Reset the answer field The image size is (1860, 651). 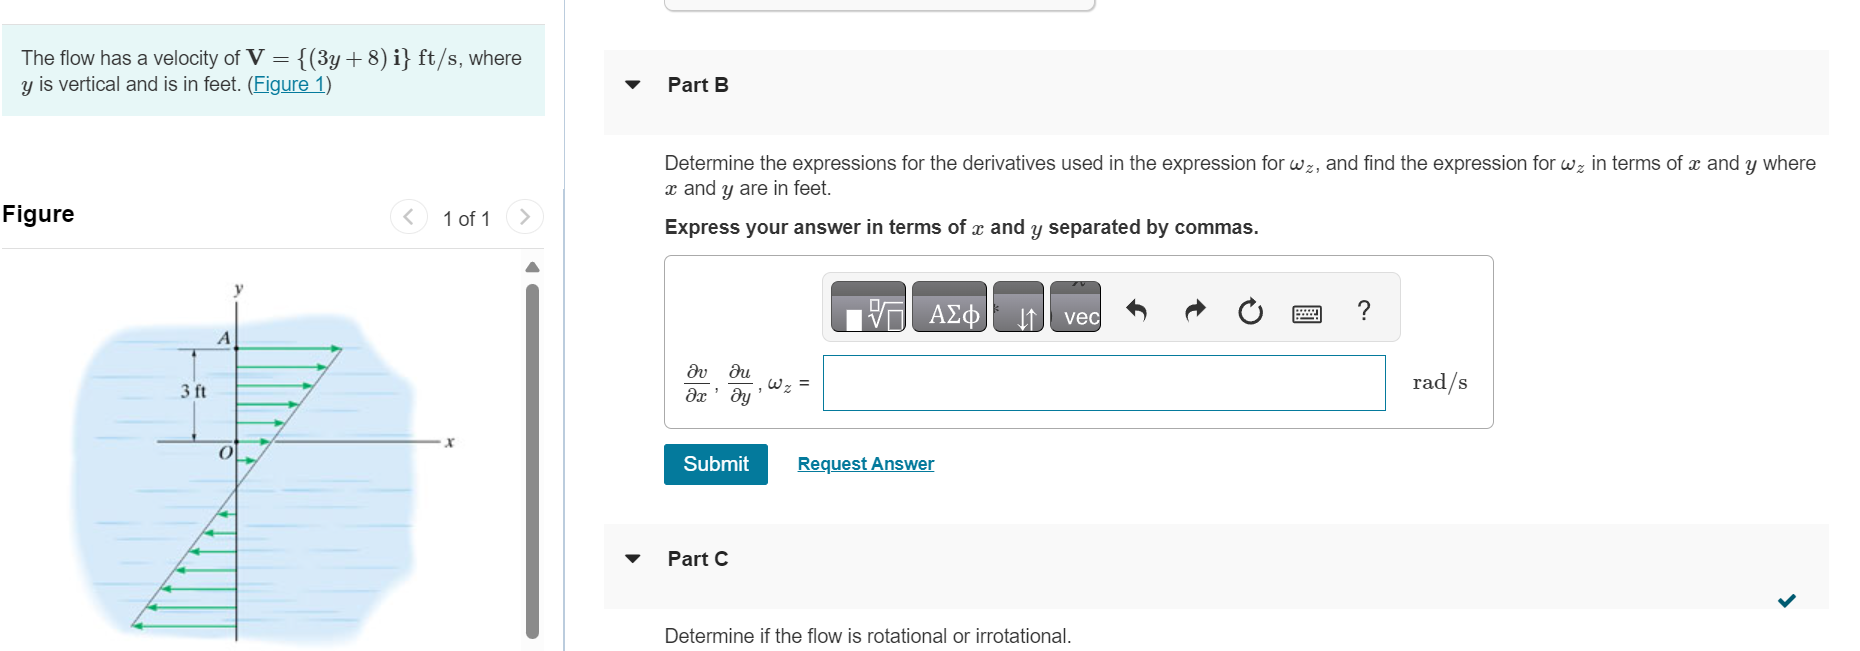pyautogui.click(x=1249, y=308)
